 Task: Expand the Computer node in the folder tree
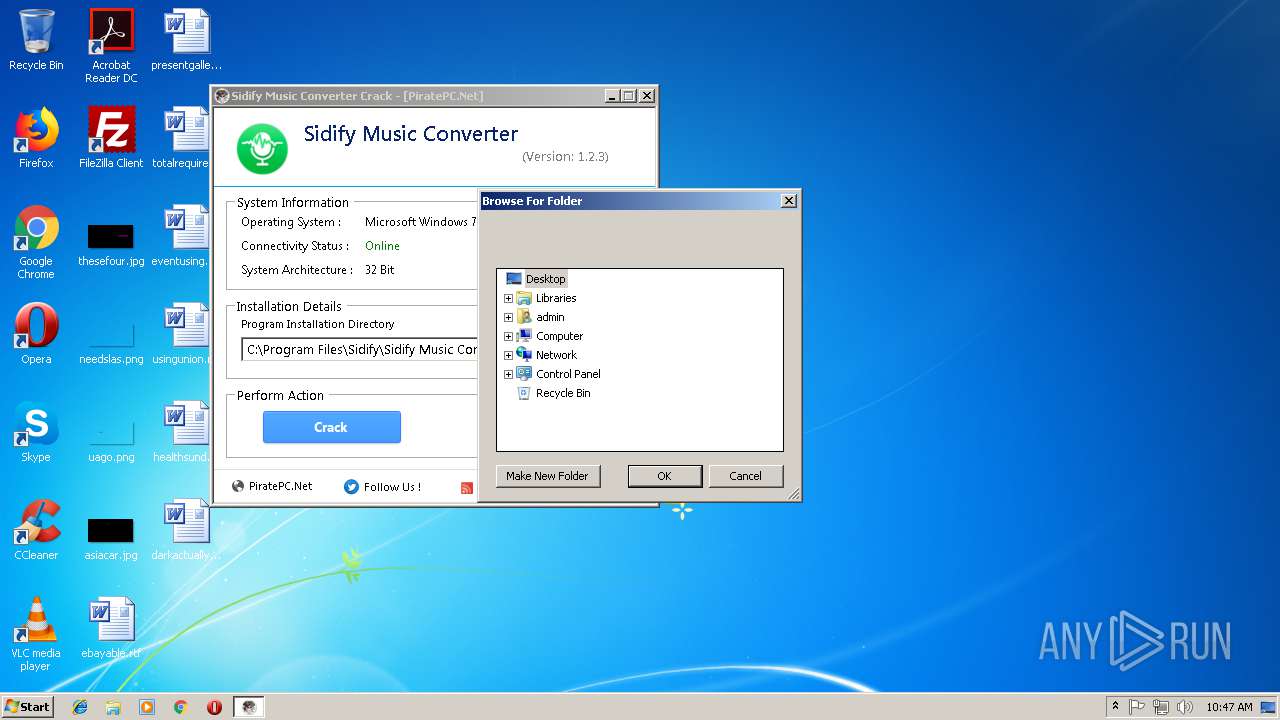(508, 336)
